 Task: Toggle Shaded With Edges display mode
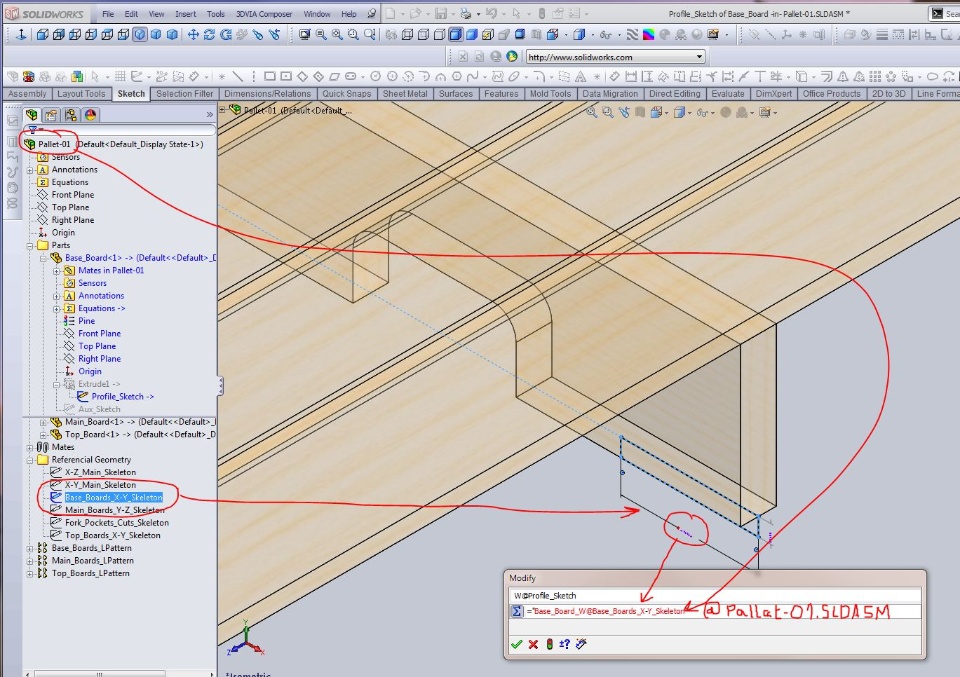(x=456, y=35)
